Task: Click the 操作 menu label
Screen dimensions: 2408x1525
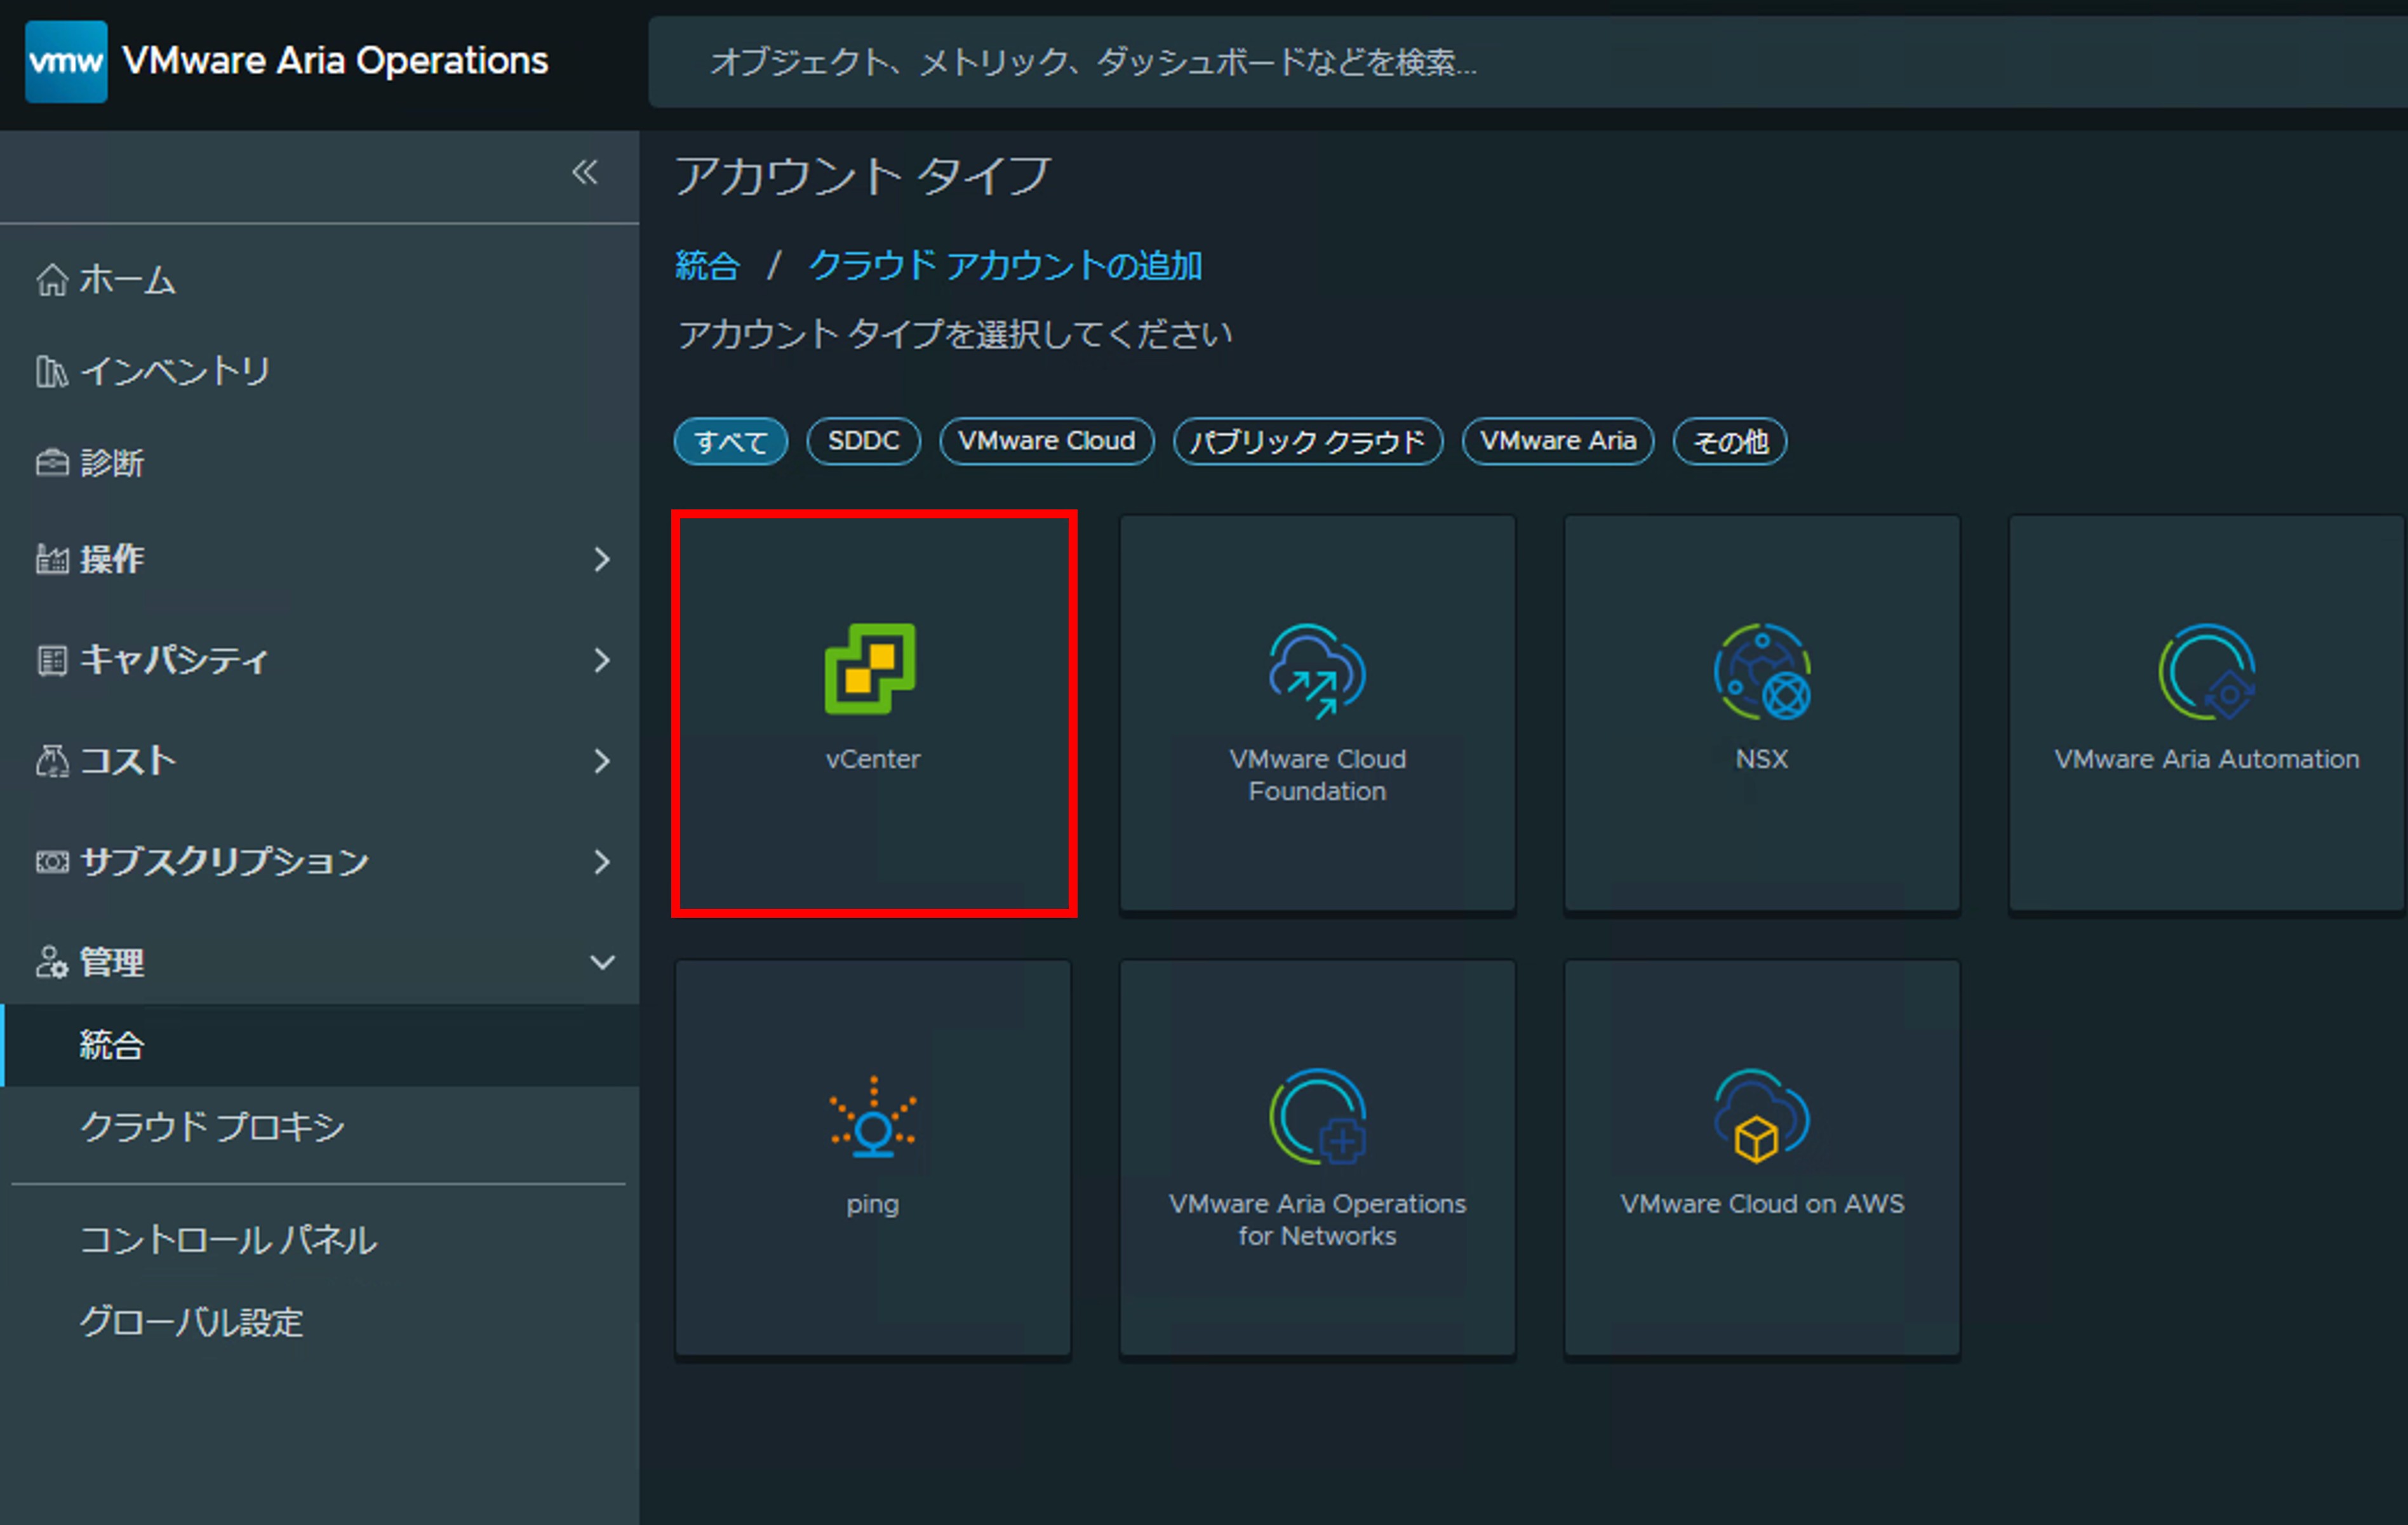Action: (x=112, y=559)
